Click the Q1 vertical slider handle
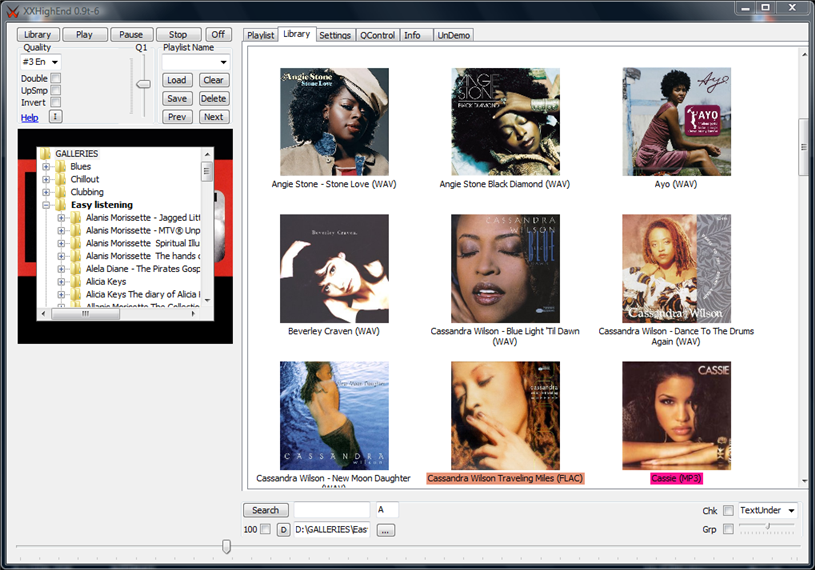Viewport: 815px width, 570px height. (x=143, y=84)
